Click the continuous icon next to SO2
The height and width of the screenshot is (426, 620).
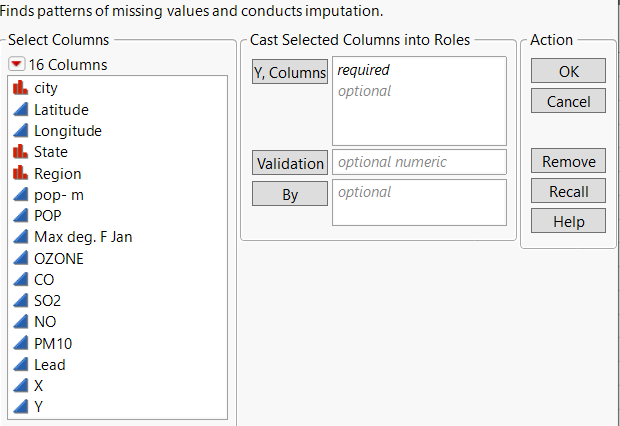pos(20,300)
